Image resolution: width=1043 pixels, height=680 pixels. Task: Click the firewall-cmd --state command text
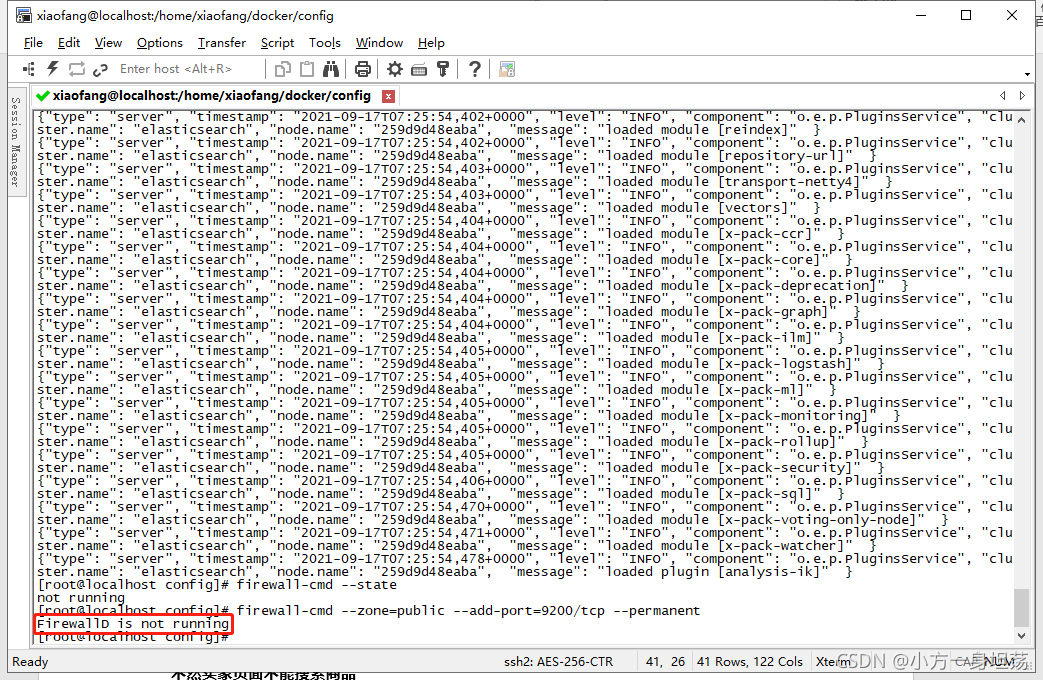pyautogui.click(x=317, y=585)
